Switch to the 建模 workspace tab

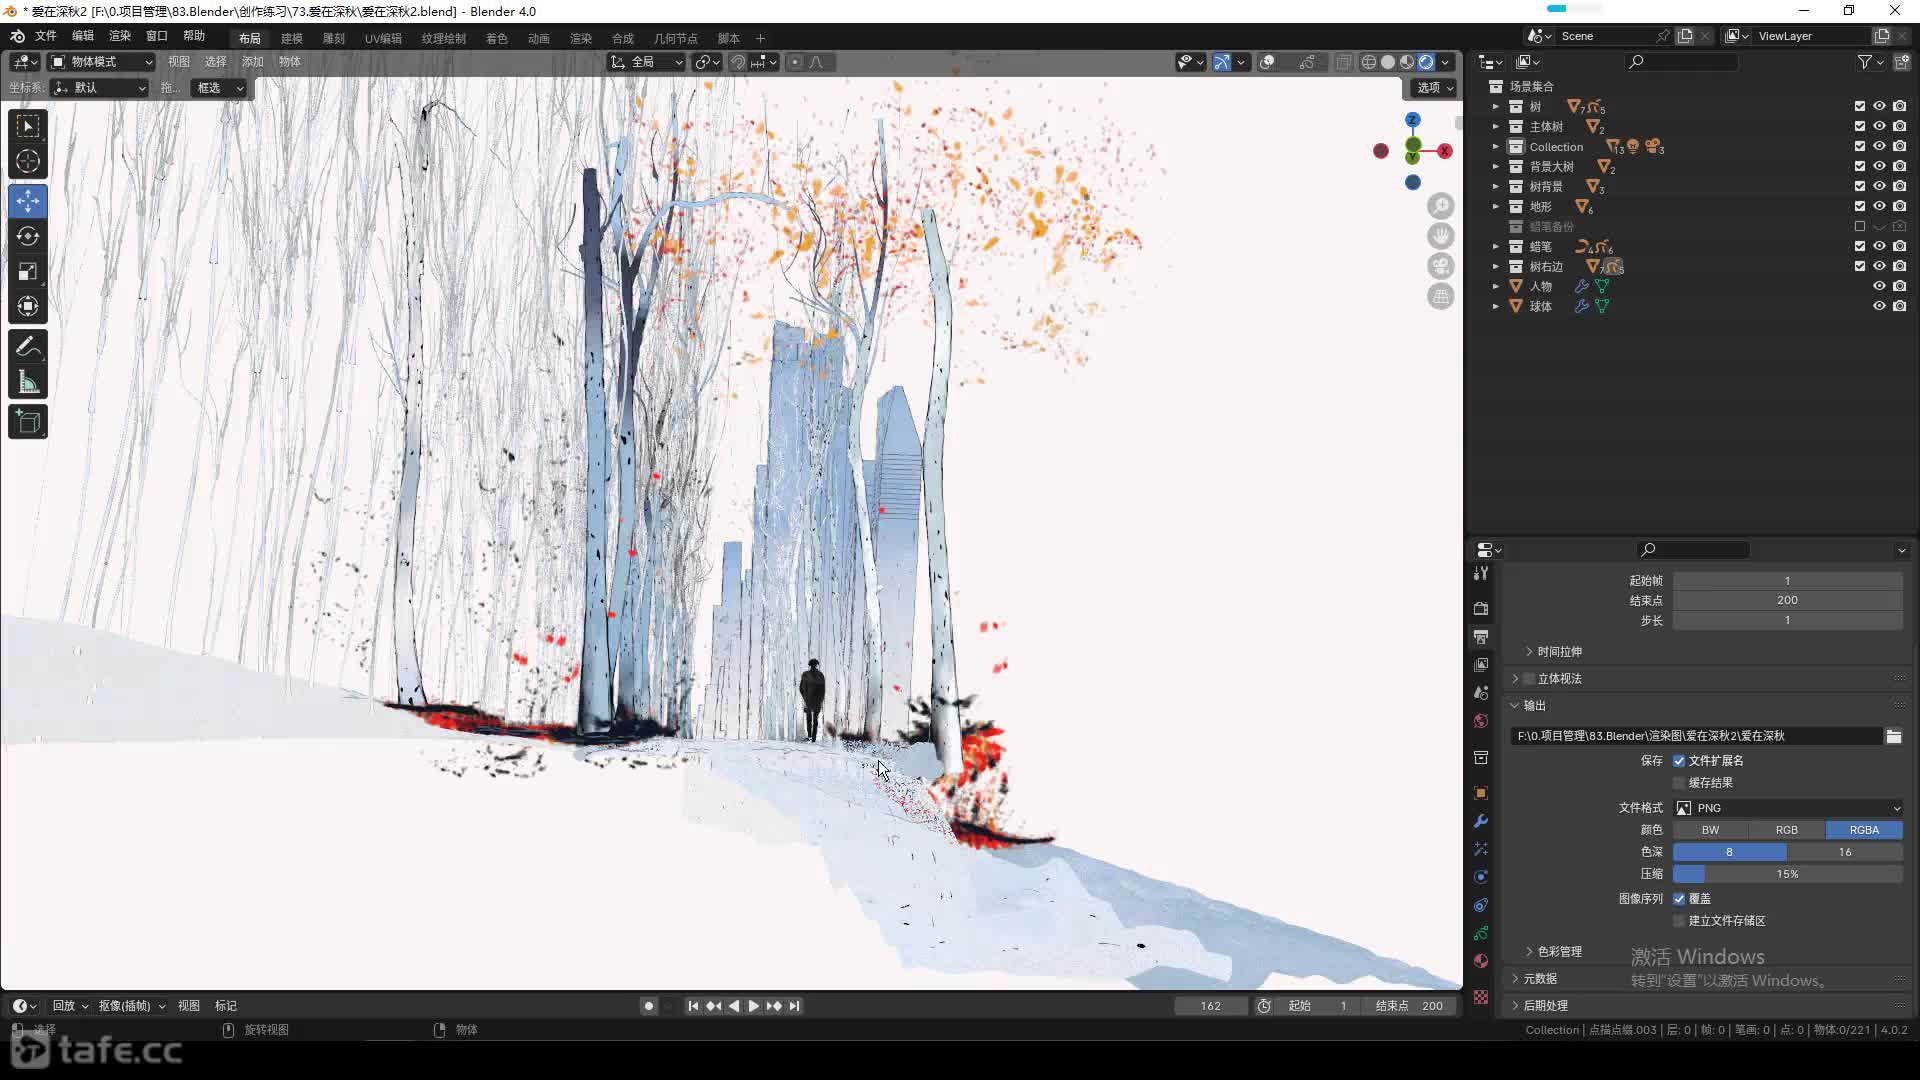[292, 38]
